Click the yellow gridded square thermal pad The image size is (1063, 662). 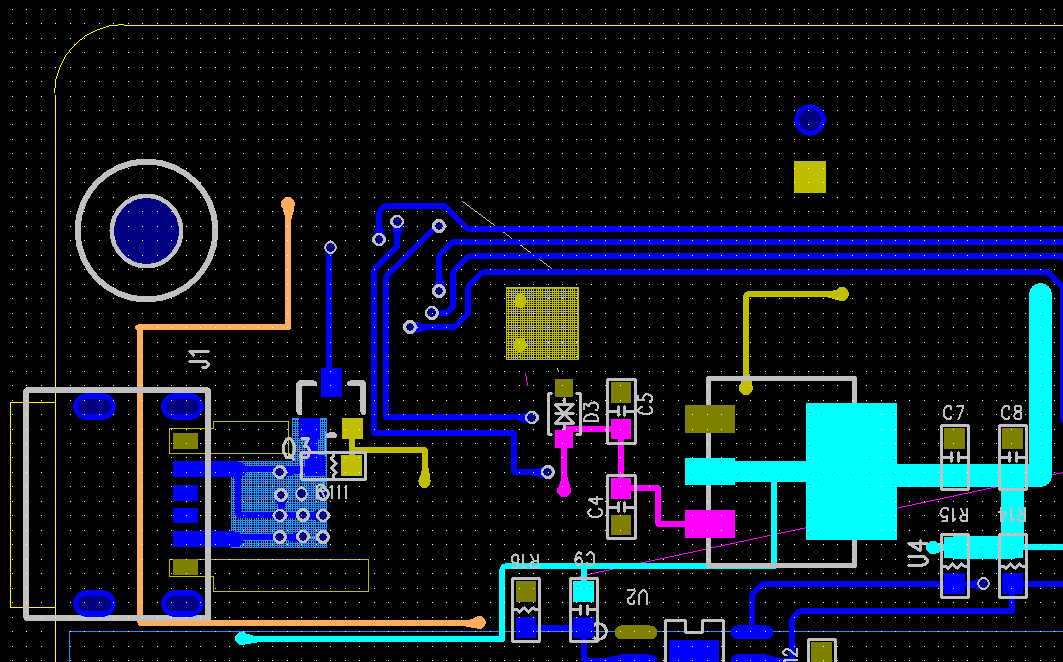coord(542,323)
